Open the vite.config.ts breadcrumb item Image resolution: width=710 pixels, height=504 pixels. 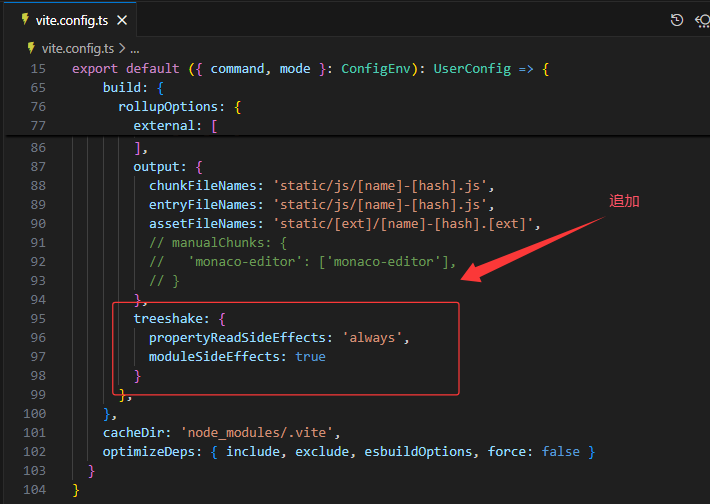[x=75, y=47]
